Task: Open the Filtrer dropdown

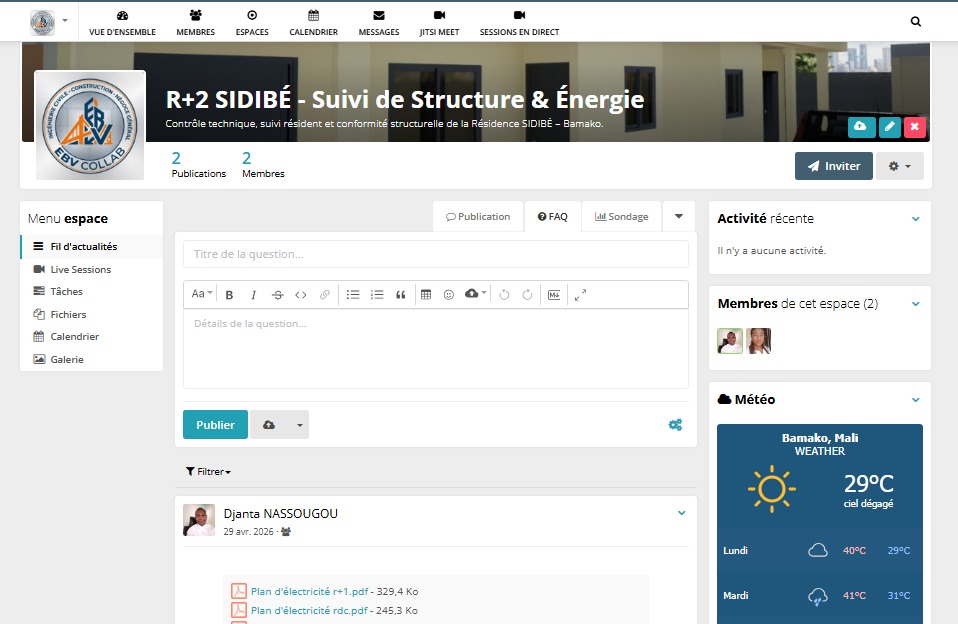Action: (208, 472)
